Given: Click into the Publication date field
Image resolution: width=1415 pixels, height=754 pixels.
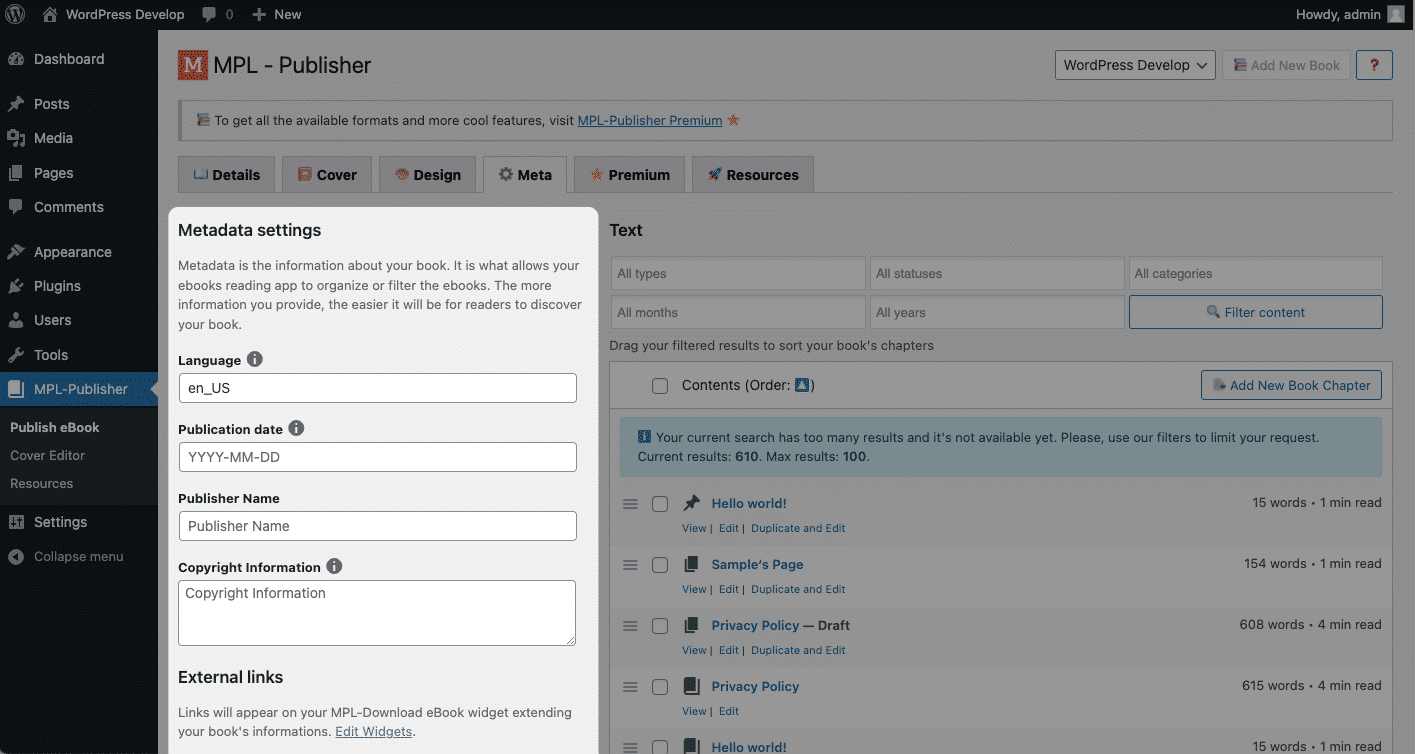Looking at the screenshot, I should [x=377, y=457].
